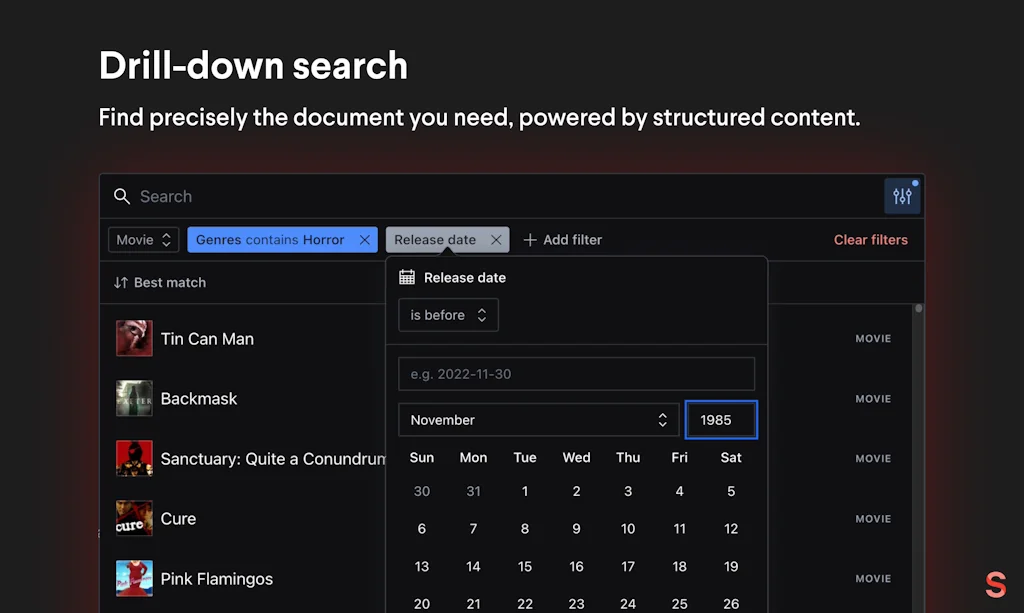Click the plus icon next to Add filter
Image resolution: width=1024 pixels, height=613 pixels.
point(528,239)
